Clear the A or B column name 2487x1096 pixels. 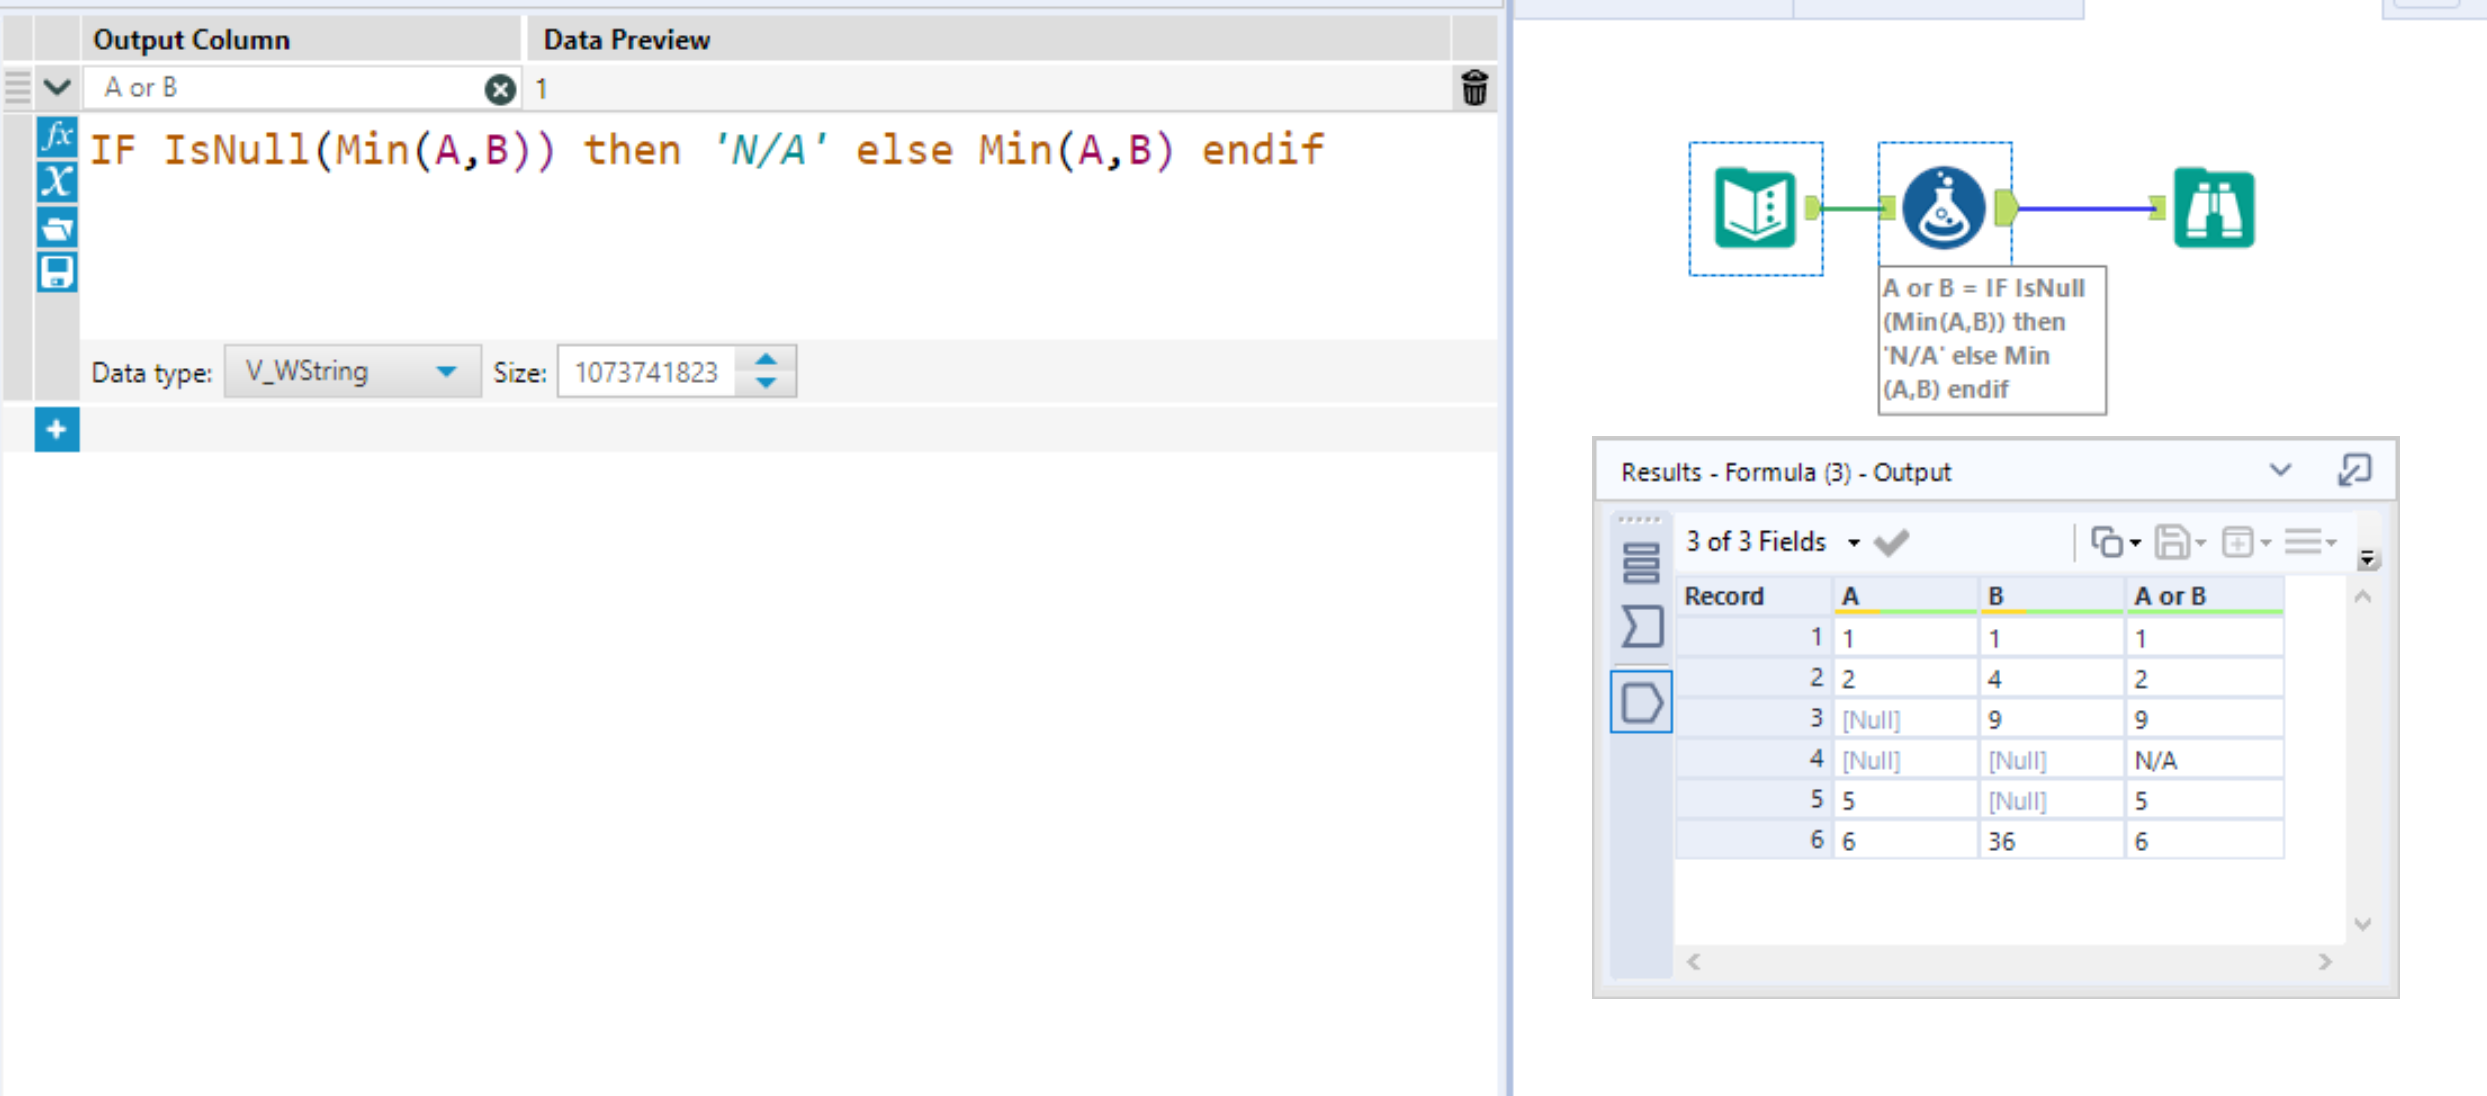coord(500,89)
